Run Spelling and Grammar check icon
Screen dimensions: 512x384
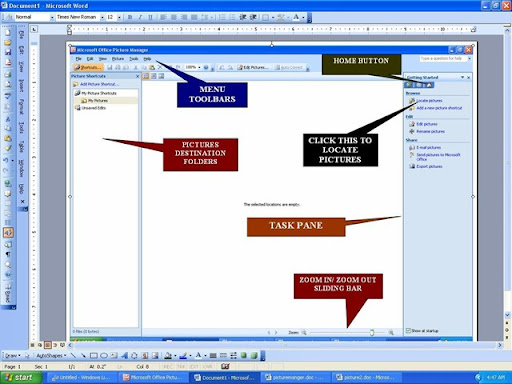point(8,96)
